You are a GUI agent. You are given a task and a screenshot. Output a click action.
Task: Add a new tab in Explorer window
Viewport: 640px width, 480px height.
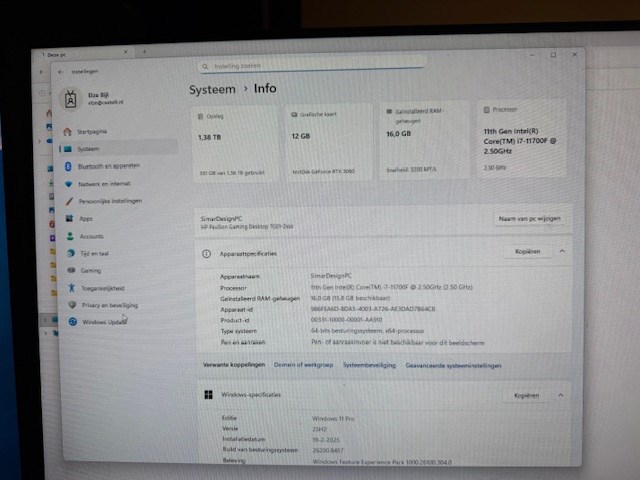pos(144,51)
